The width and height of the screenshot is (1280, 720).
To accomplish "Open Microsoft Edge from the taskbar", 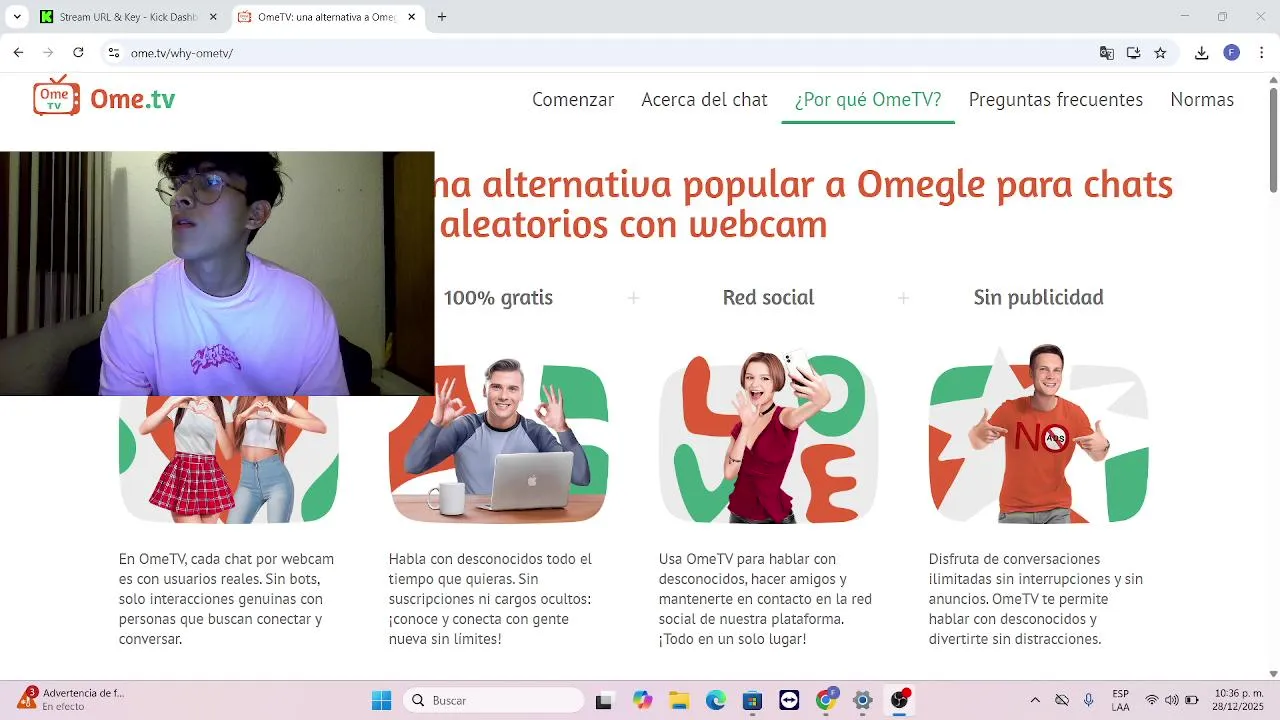I will (x=716, y=700).
